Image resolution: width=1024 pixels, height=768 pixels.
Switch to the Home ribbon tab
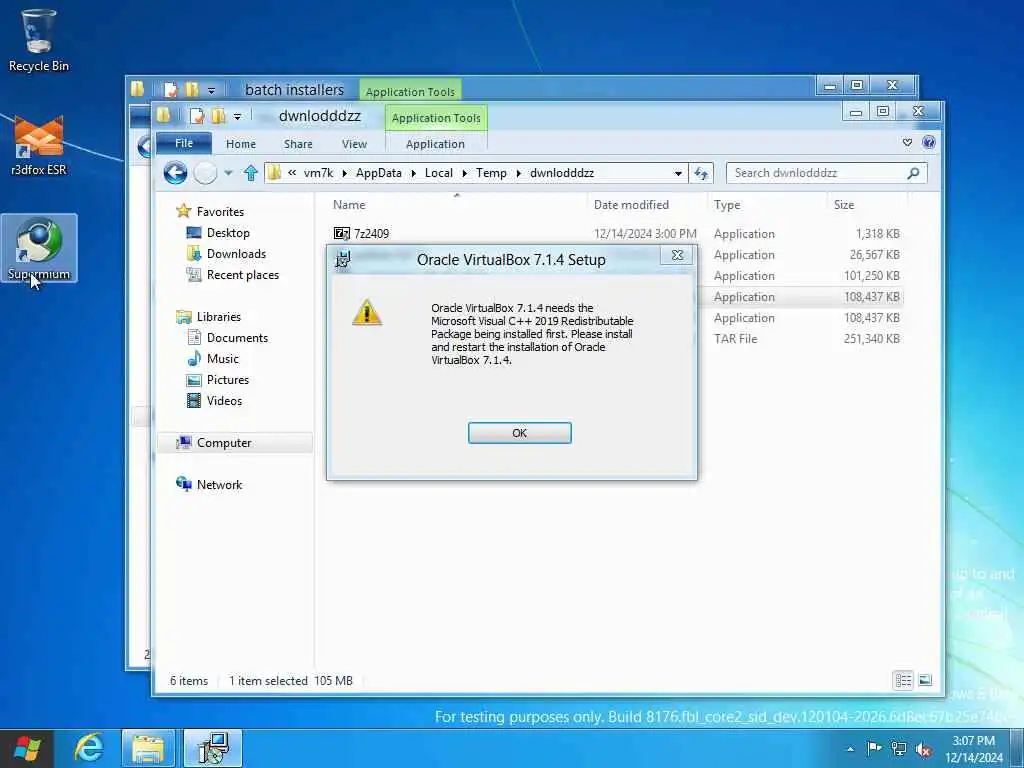coord(240,144)
